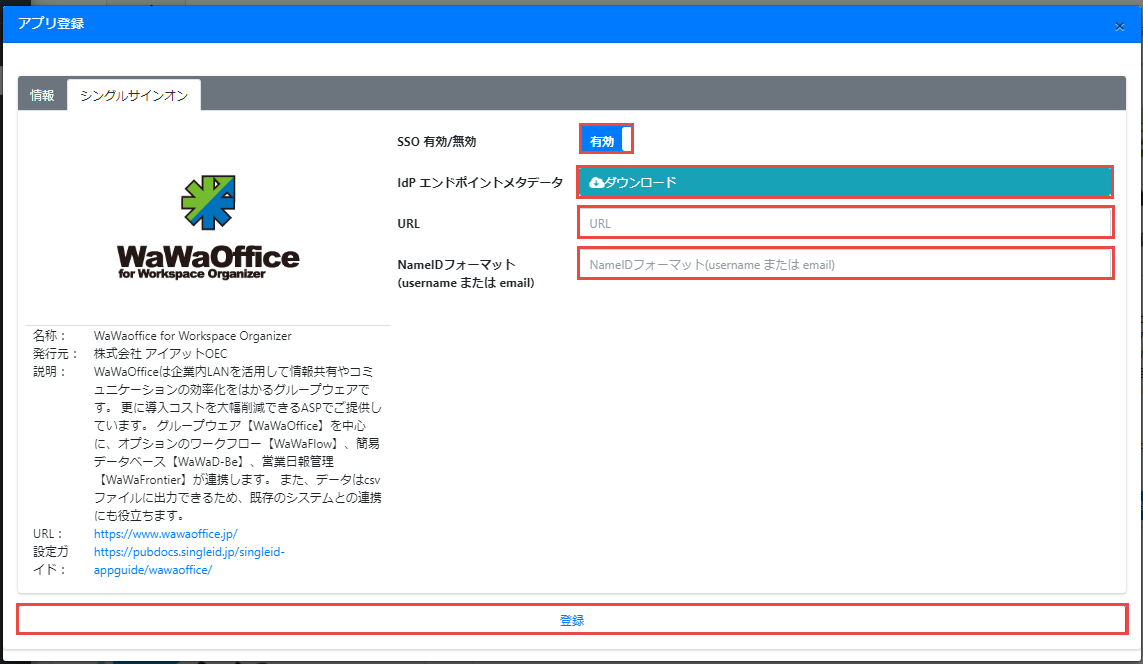Click the publisher 株式会社 アイアットOEC text
This screenshot has width=1143, height=664.
160,354
